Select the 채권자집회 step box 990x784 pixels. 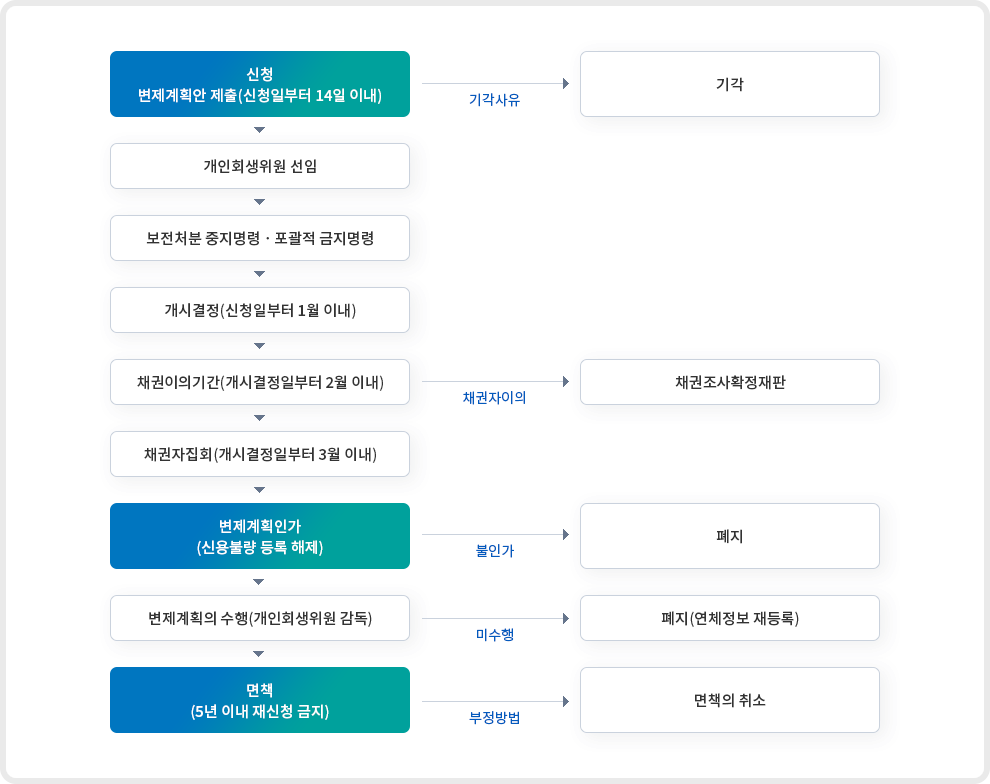(259, 454)
